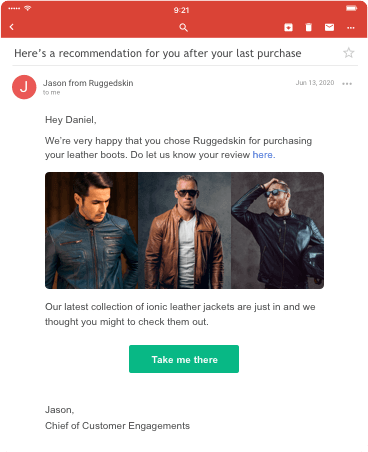368x452 pixels.
Task: Click the green Take me there button
Action: pyautogui.click(x=184, y=359)
